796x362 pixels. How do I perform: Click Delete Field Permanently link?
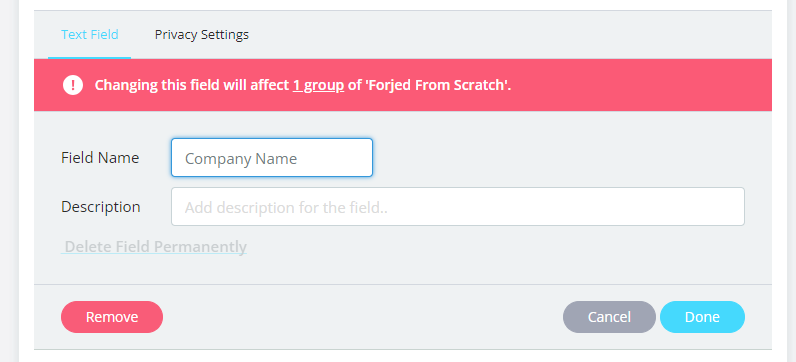154,247
